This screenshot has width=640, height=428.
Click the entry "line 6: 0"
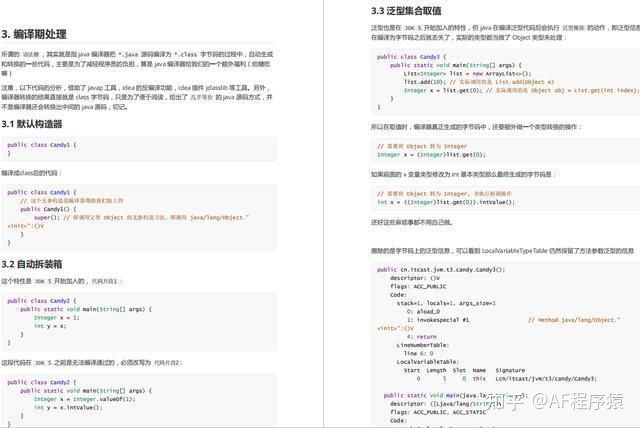[418, 353]
